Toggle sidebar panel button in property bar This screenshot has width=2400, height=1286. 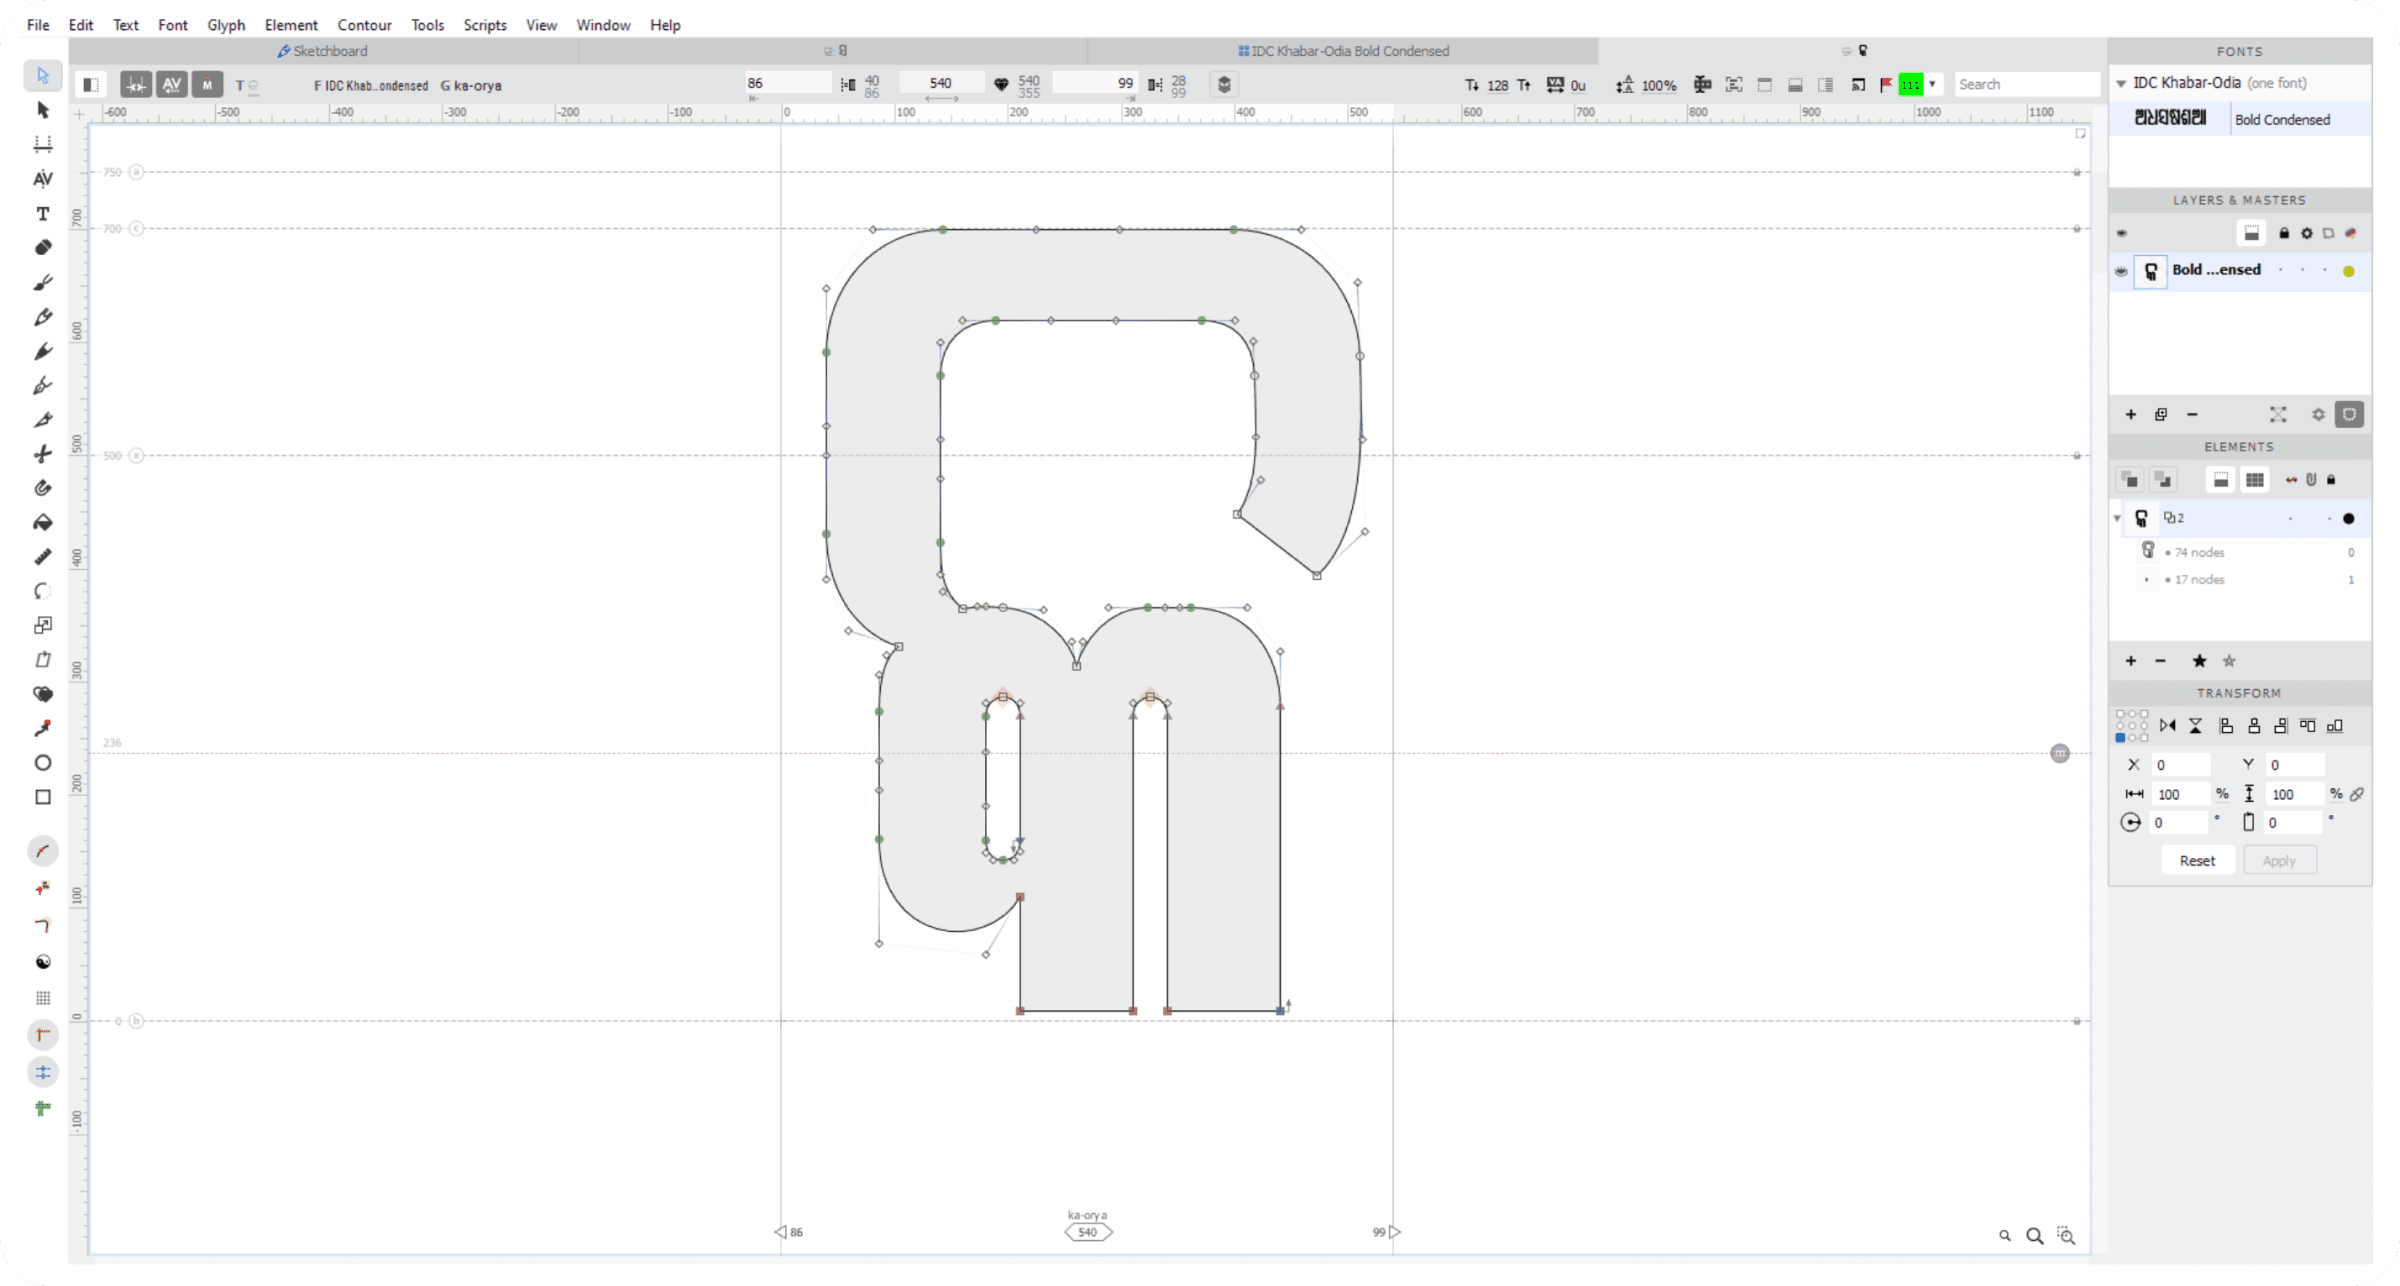90,85
